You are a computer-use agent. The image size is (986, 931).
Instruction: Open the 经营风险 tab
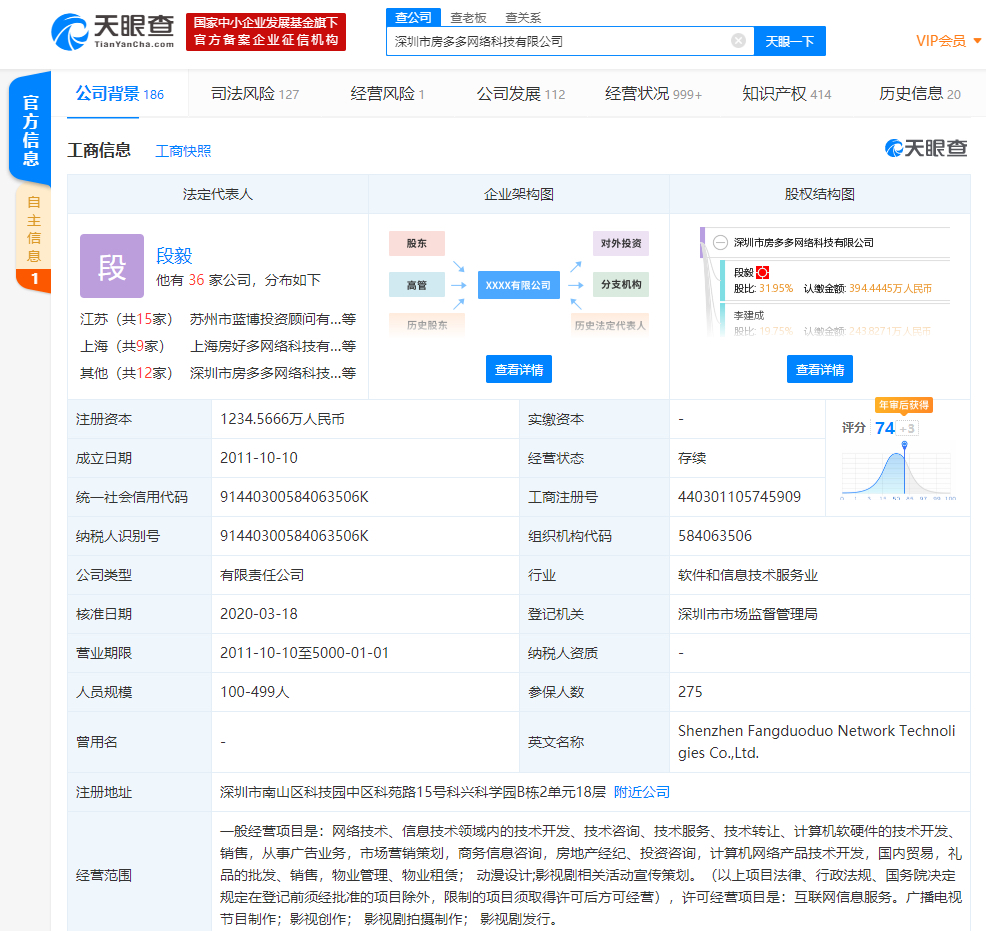pos(387,94)
